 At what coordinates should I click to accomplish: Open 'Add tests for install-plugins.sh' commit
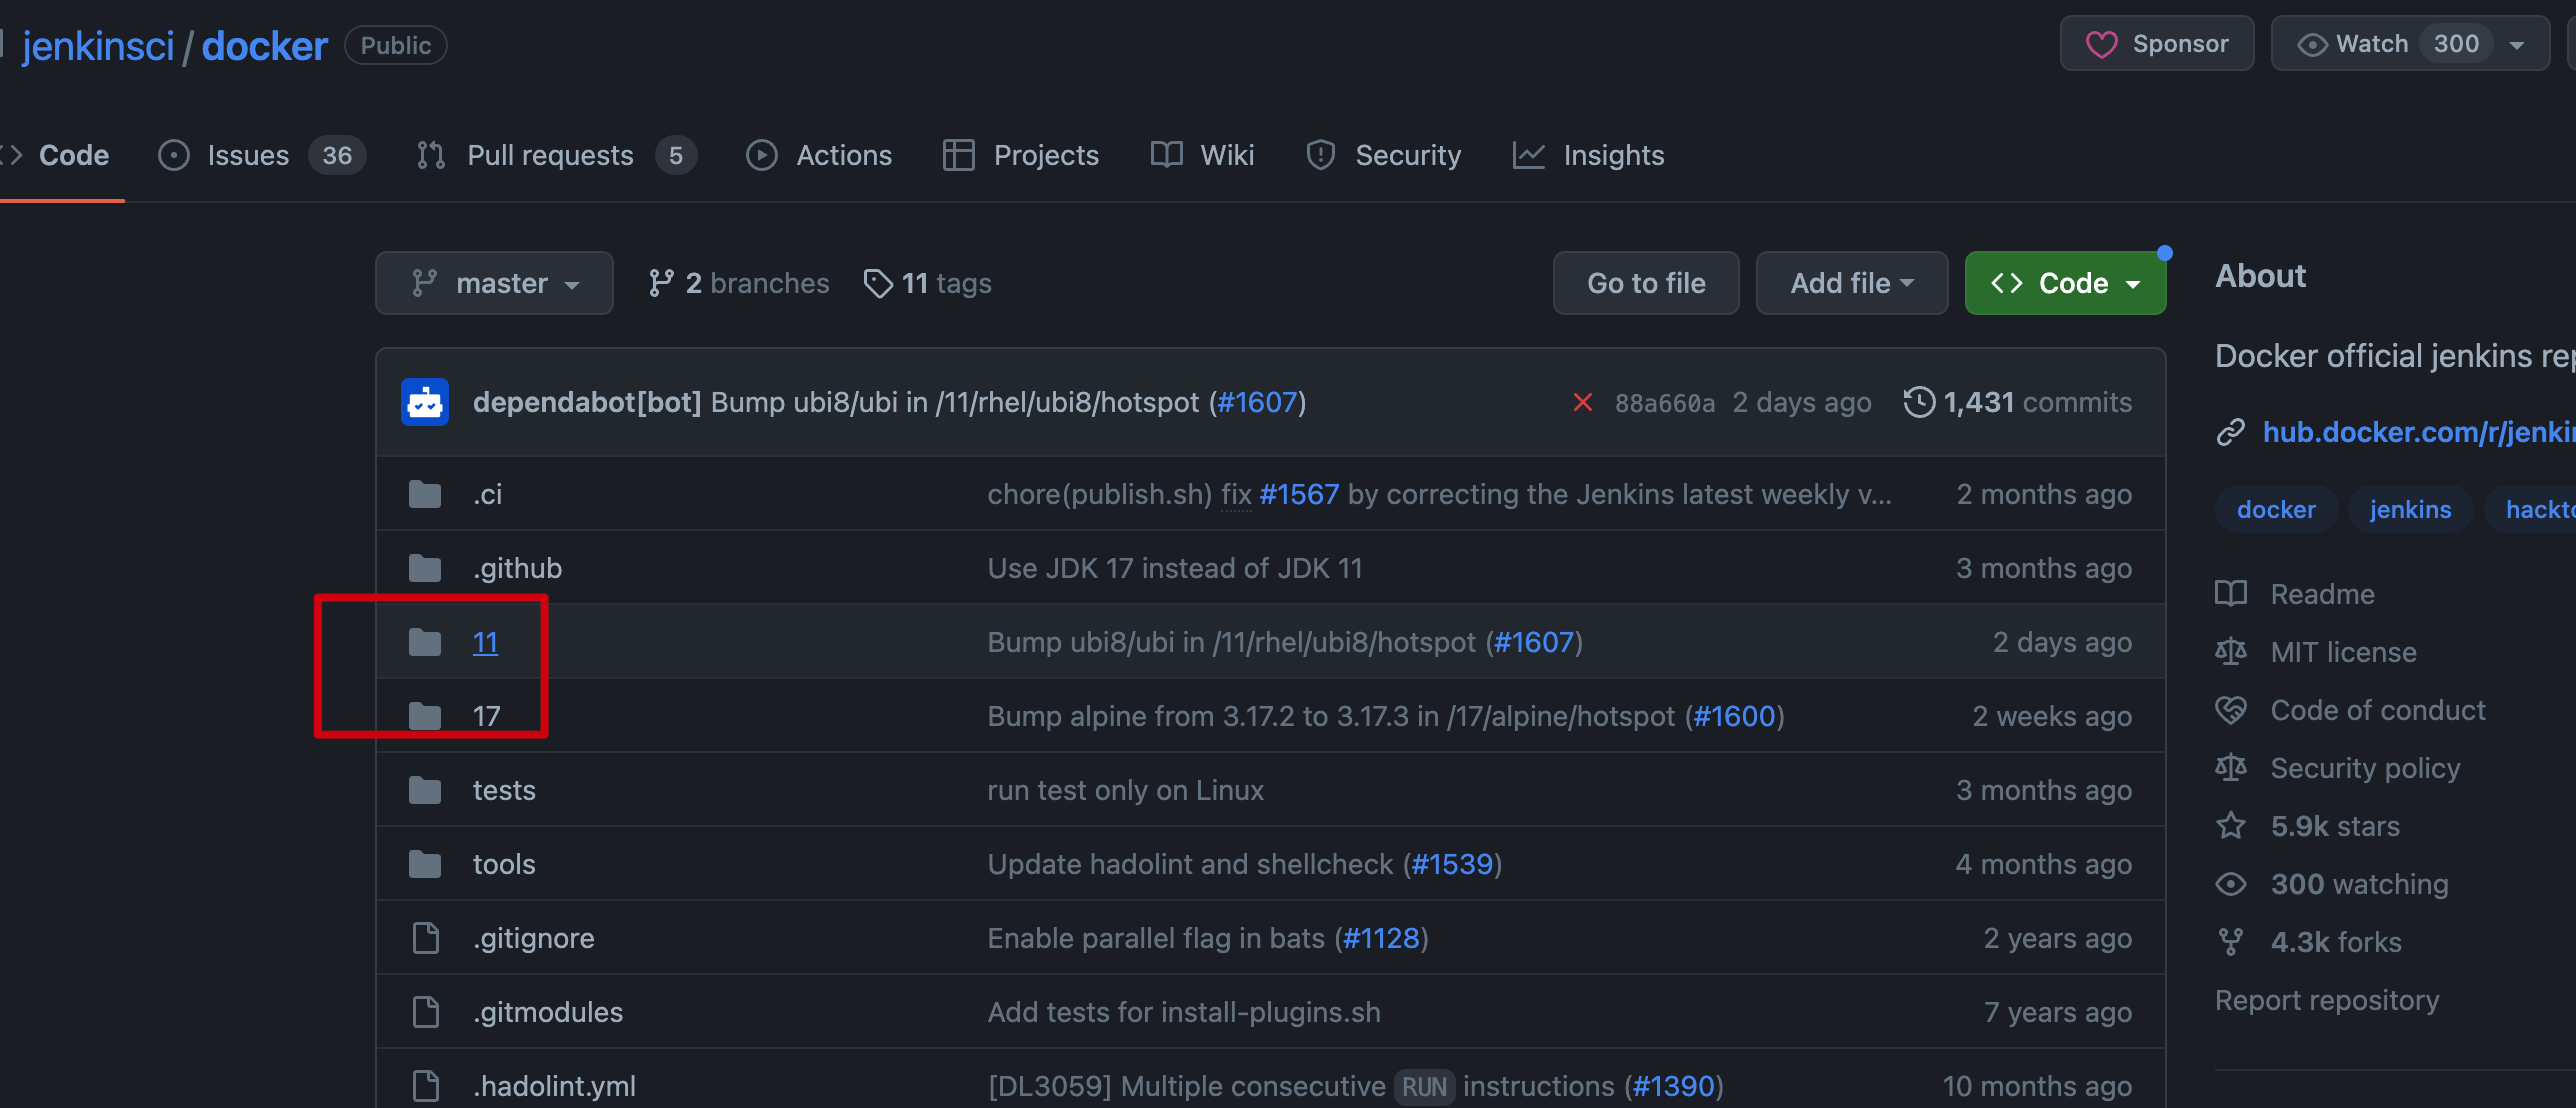(x=1184, y=1012)
